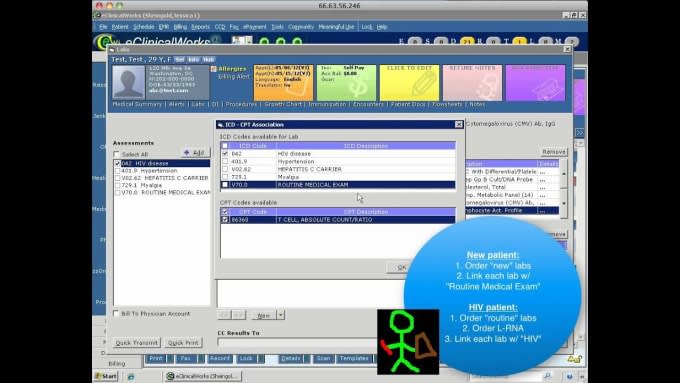Check 729.1 Myalgia in ICD Codes list
Viewport: 680px width, 383px height.
coord(225,177)
